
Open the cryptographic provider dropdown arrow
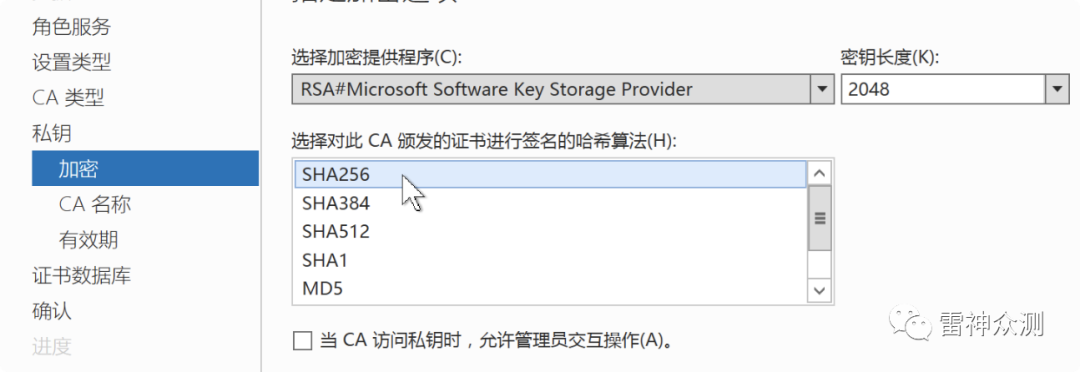821,90
